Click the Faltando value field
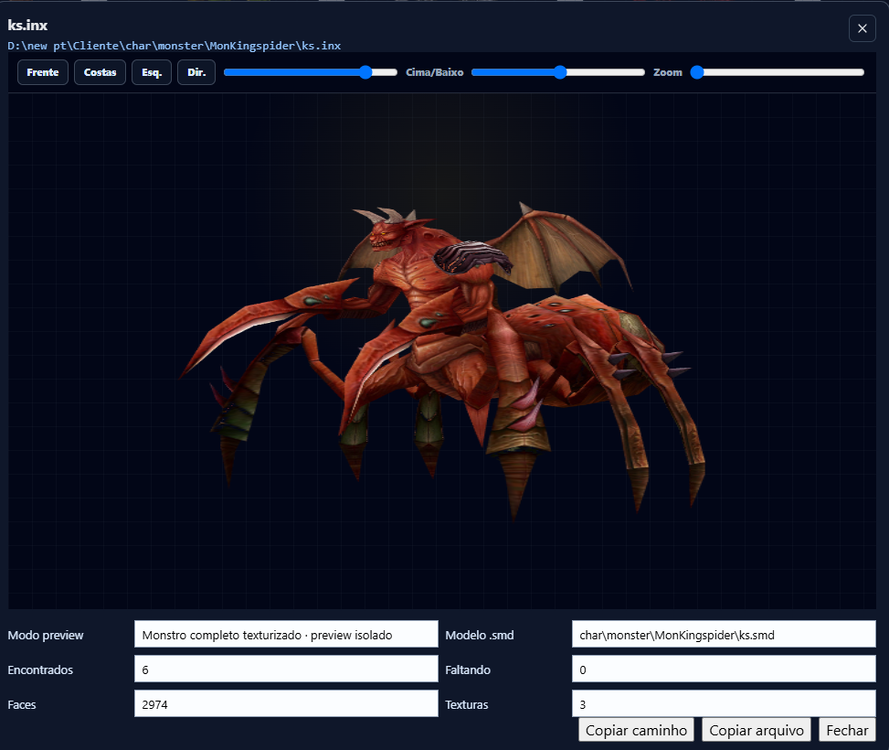Viewport: 889px width, 750px height. point(723,669)
